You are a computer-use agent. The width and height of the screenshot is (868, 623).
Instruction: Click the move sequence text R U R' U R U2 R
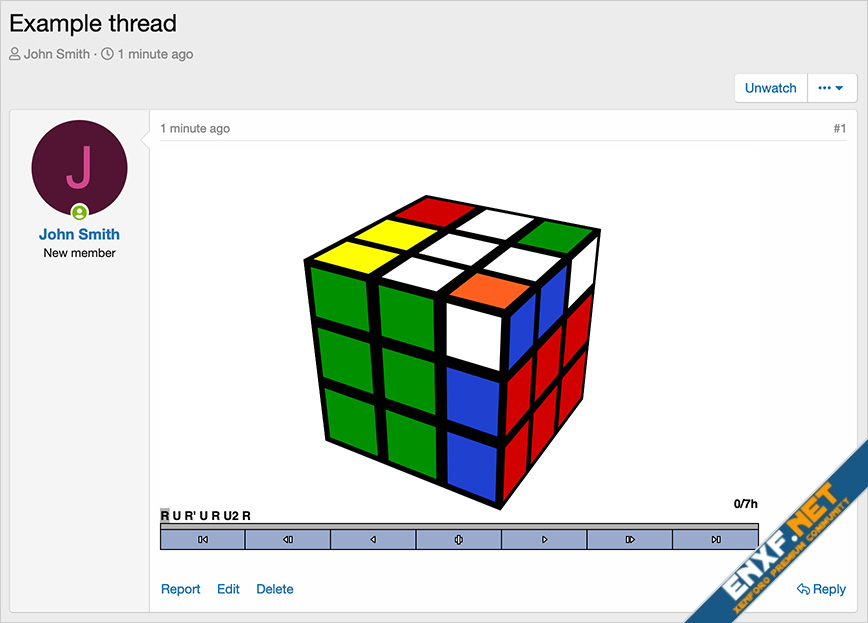click(205, 516)
